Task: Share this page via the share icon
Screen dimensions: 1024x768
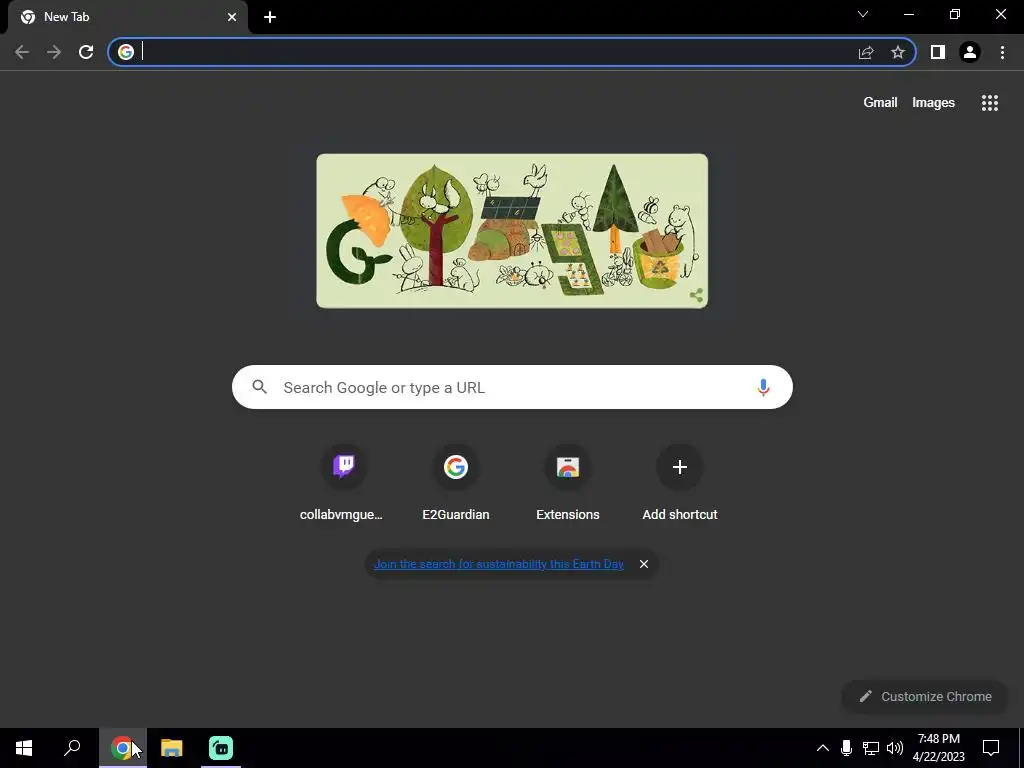Action: pyautogui.click(x=866, y=52)
